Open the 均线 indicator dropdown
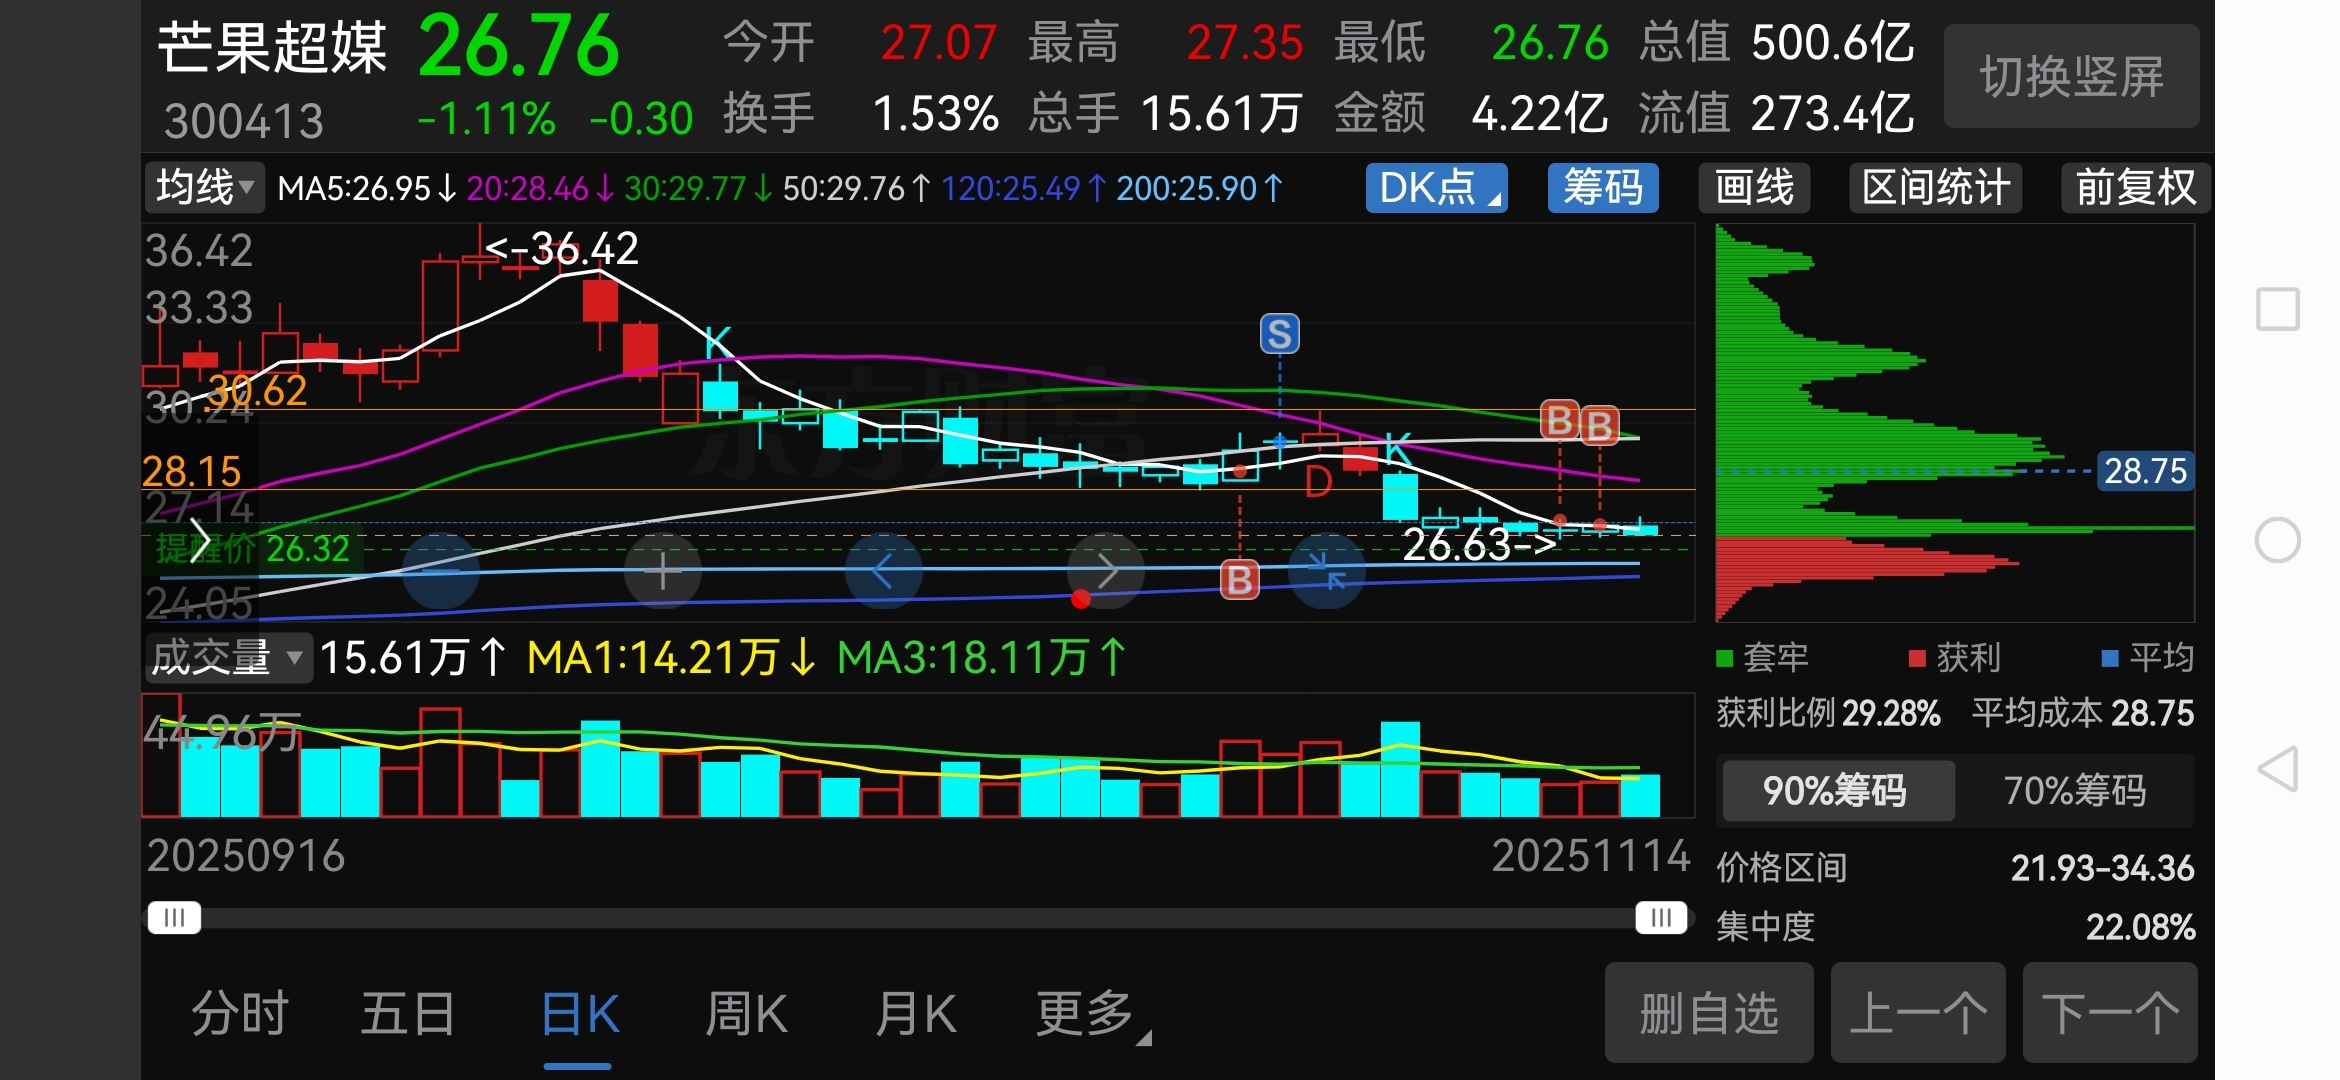The image size is (2340, 1080). click(x=204, y=187)
